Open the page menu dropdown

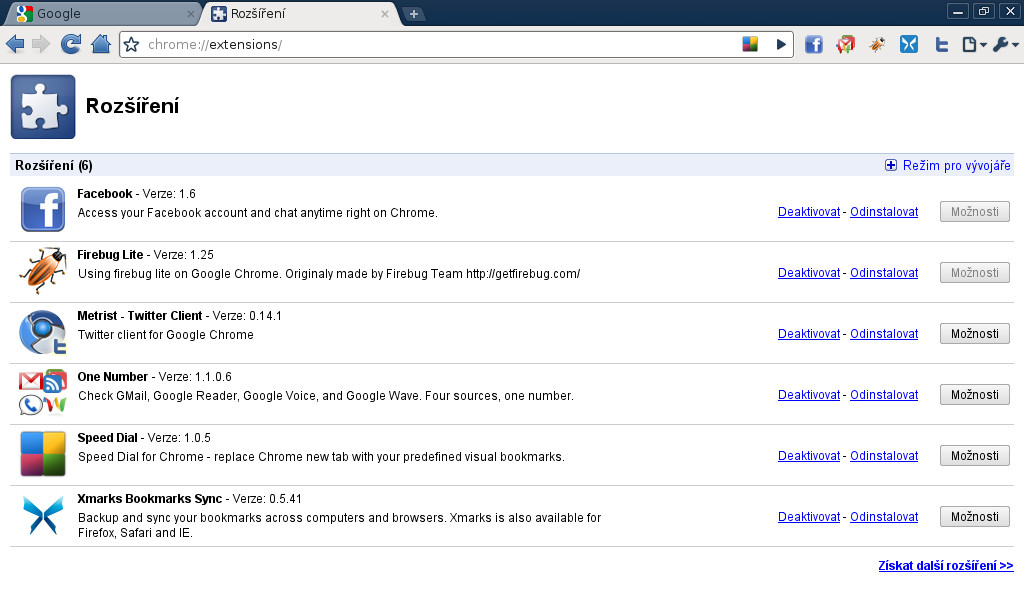[973, 45]
